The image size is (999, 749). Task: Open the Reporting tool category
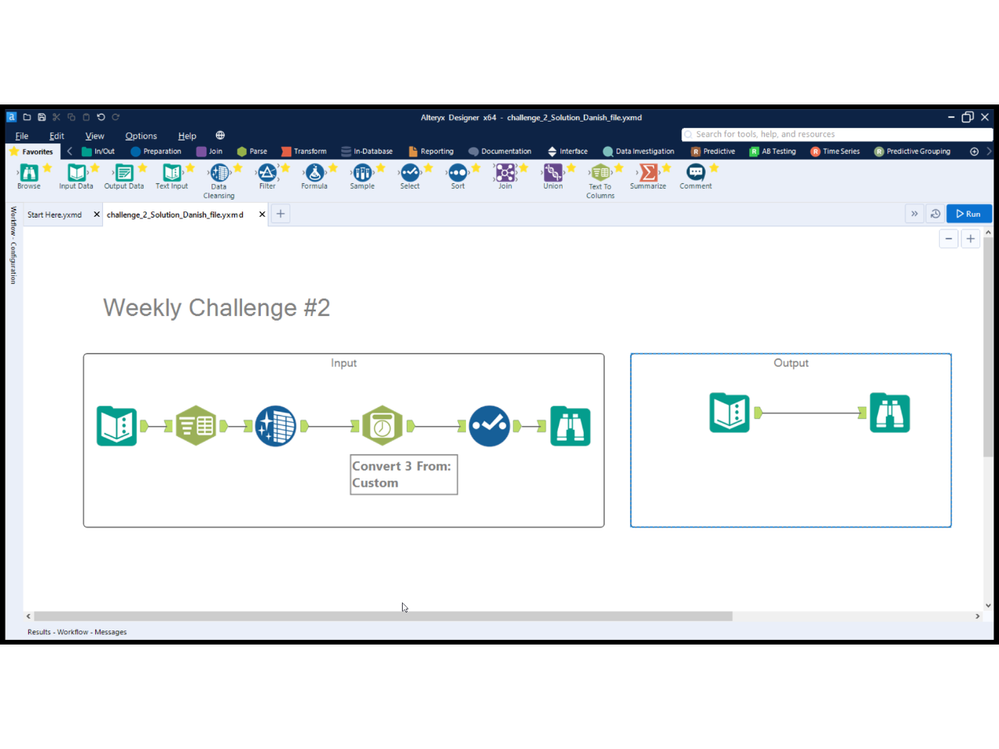pyautogui.click(x=431, y=152)
